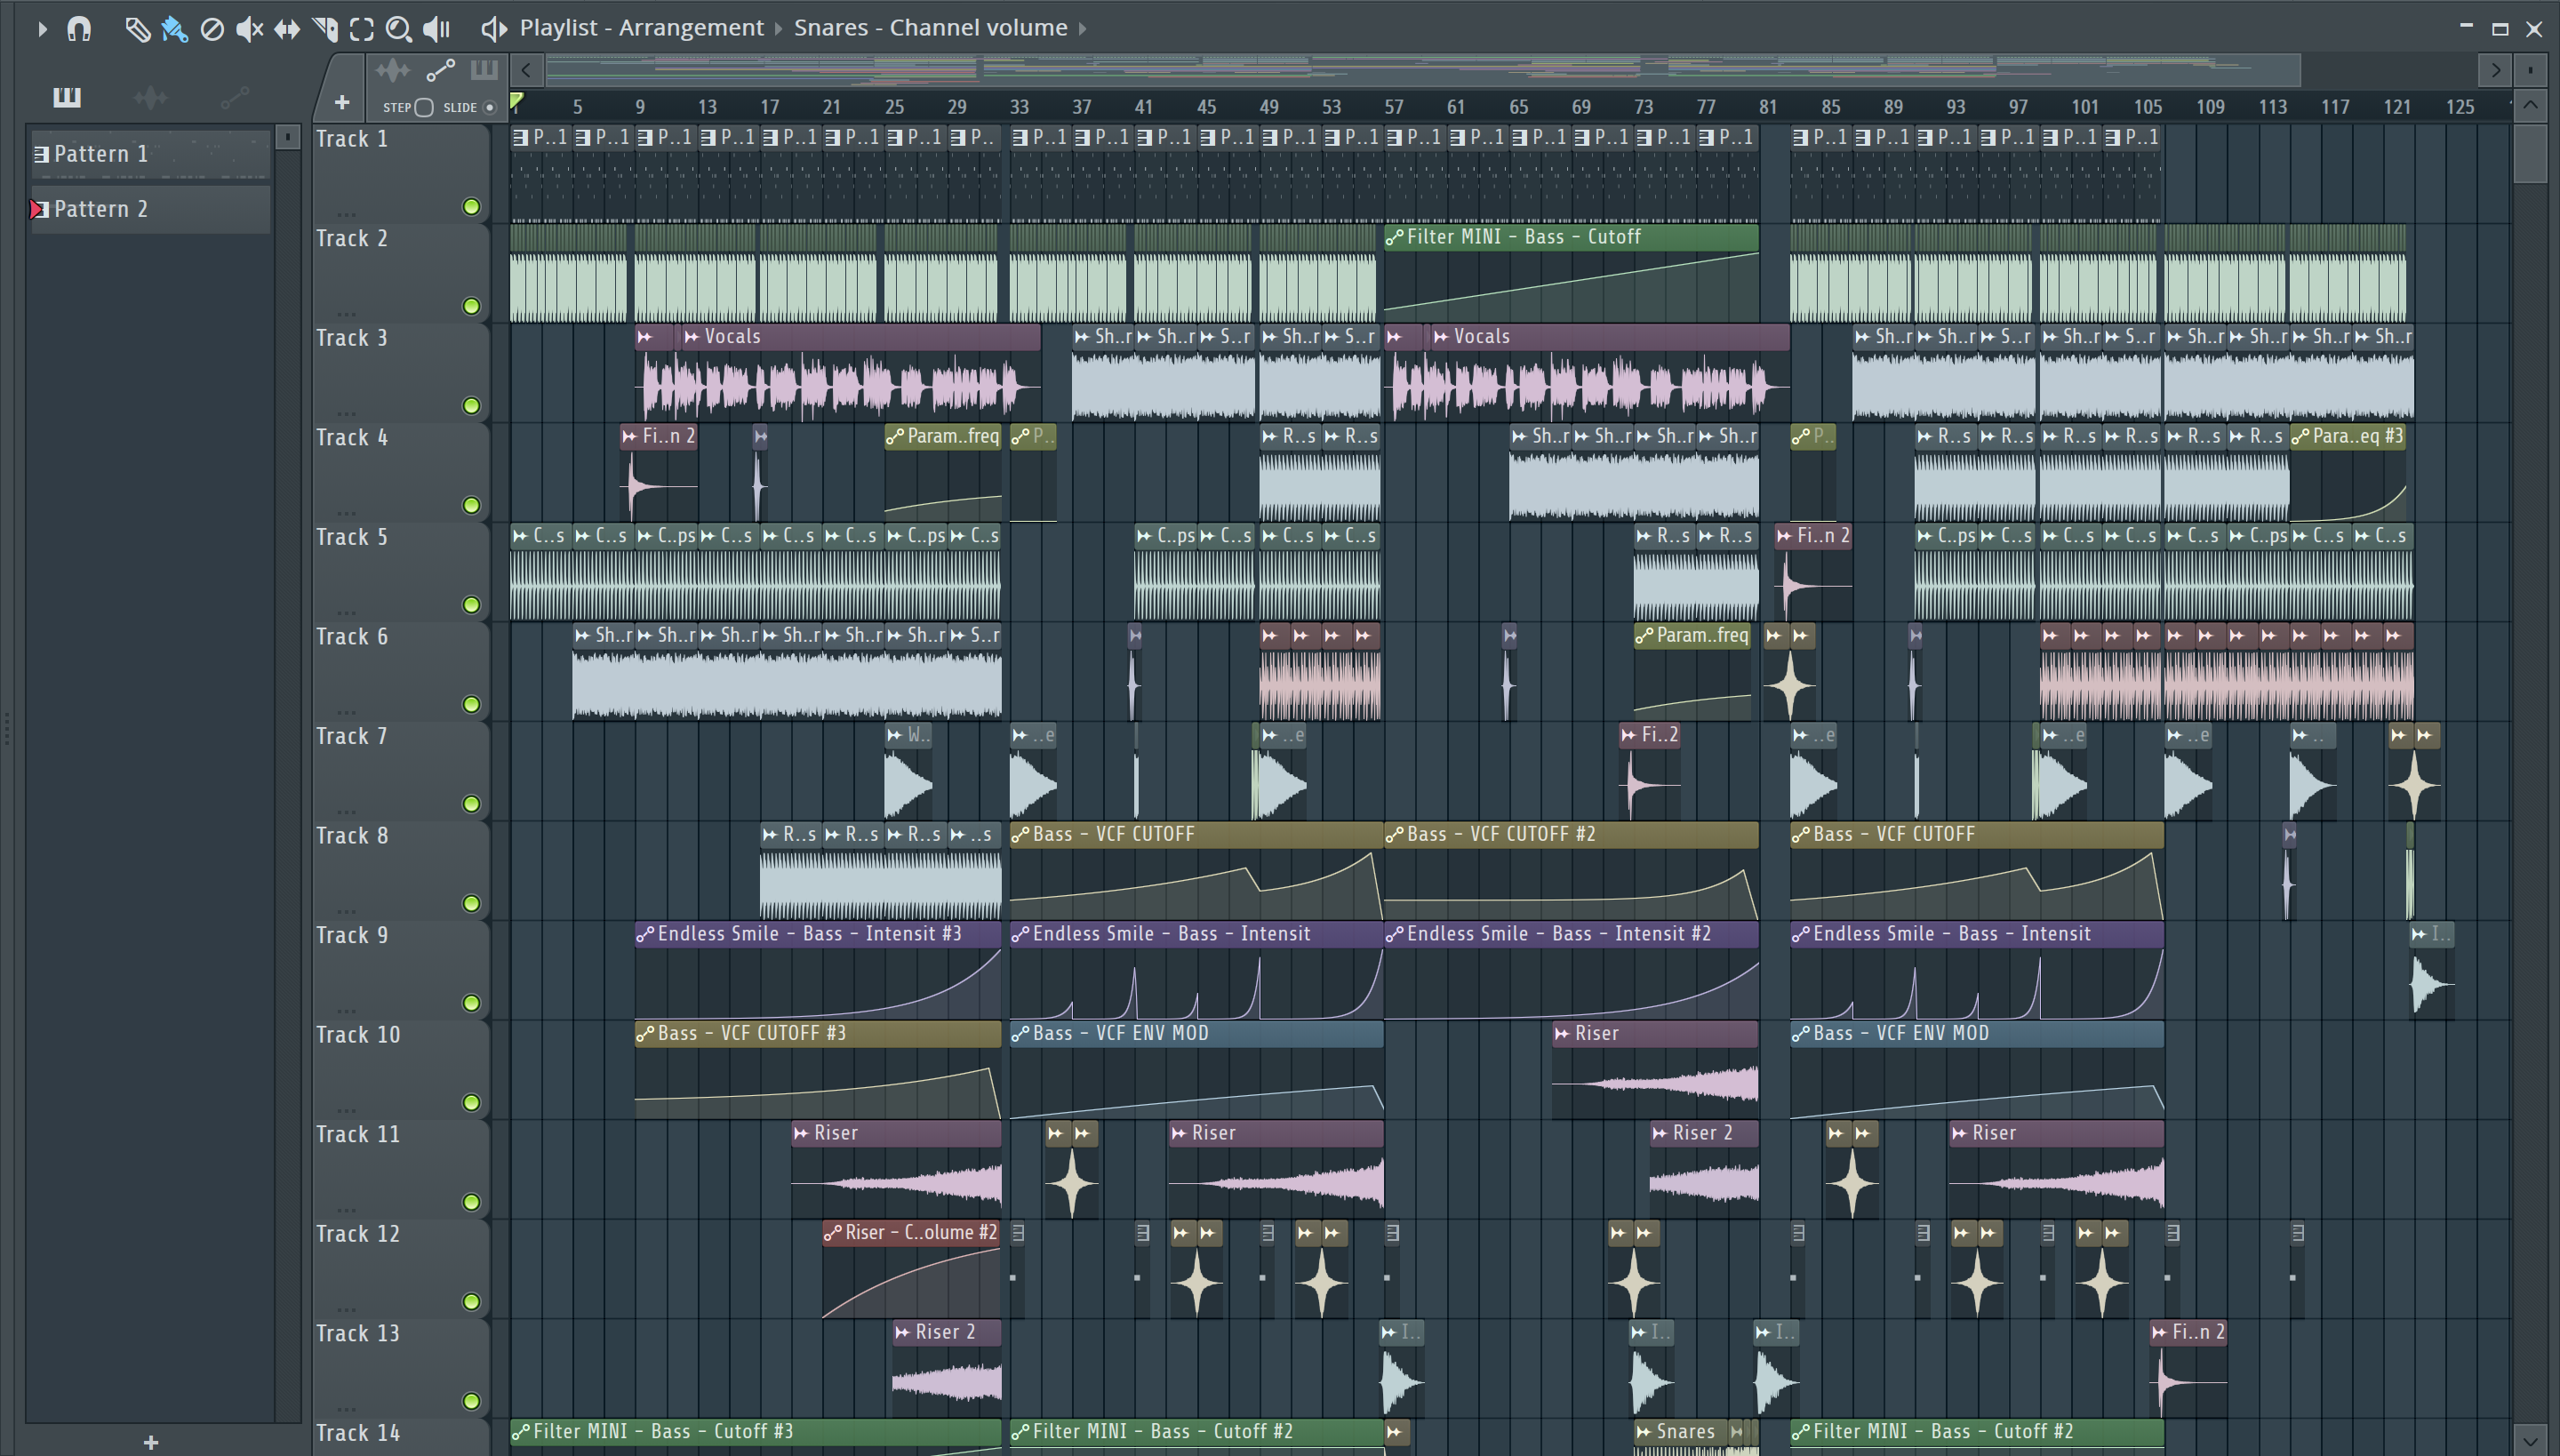Click the green playback start marker
The image size is (2560, 1456).
516,101
